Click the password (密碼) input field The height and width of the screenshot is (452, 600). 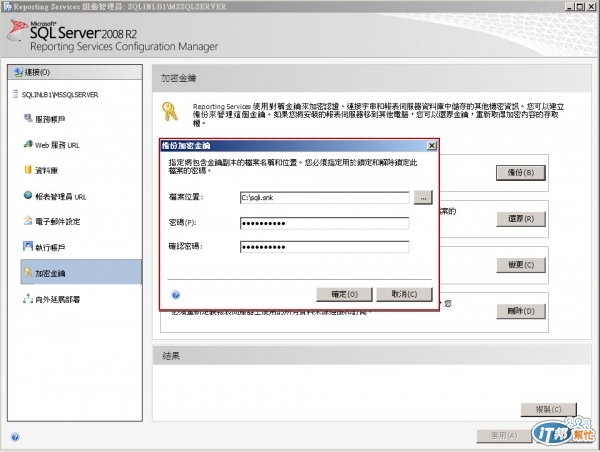pos(324,223)
